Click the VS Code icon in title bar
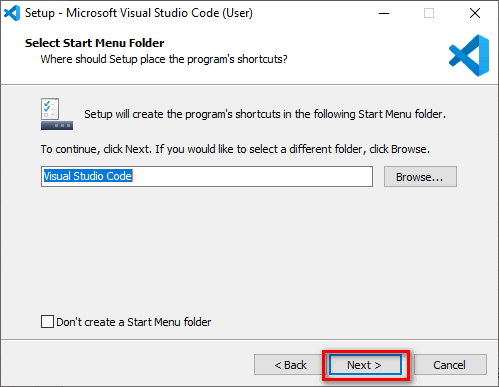499x387 pixels. click(x=12, y=13)
